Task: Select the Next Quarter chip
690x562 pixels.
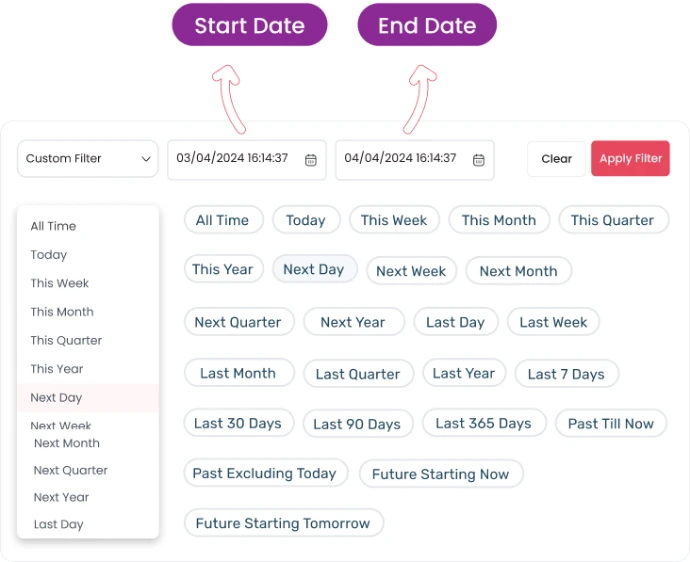Action: (238, 322)
